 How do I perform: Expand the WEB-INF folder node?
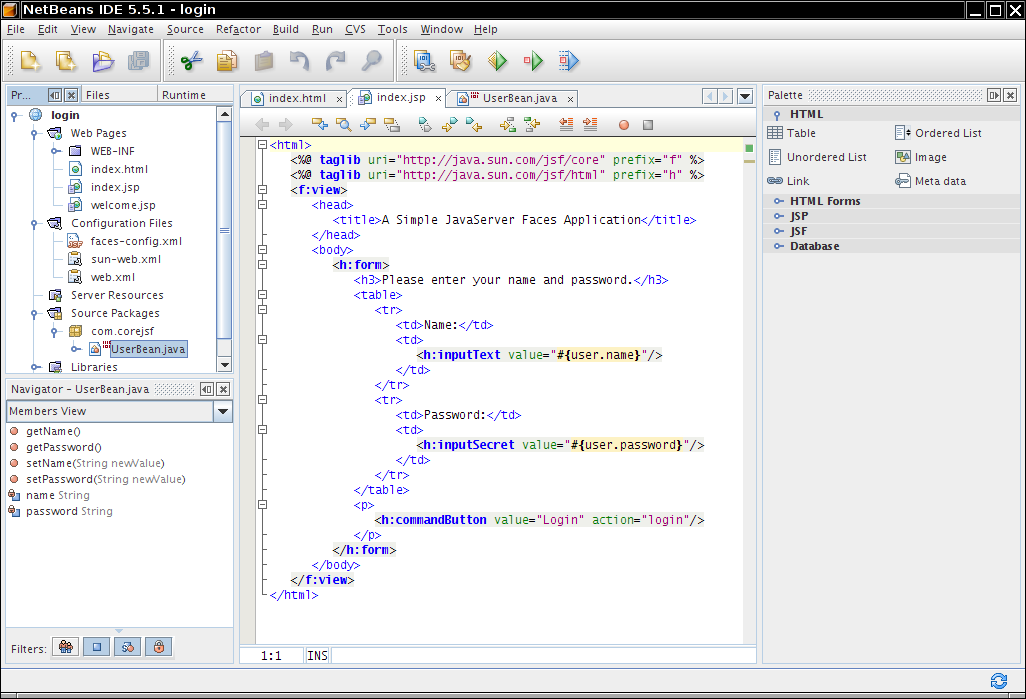tap(56, 151)
